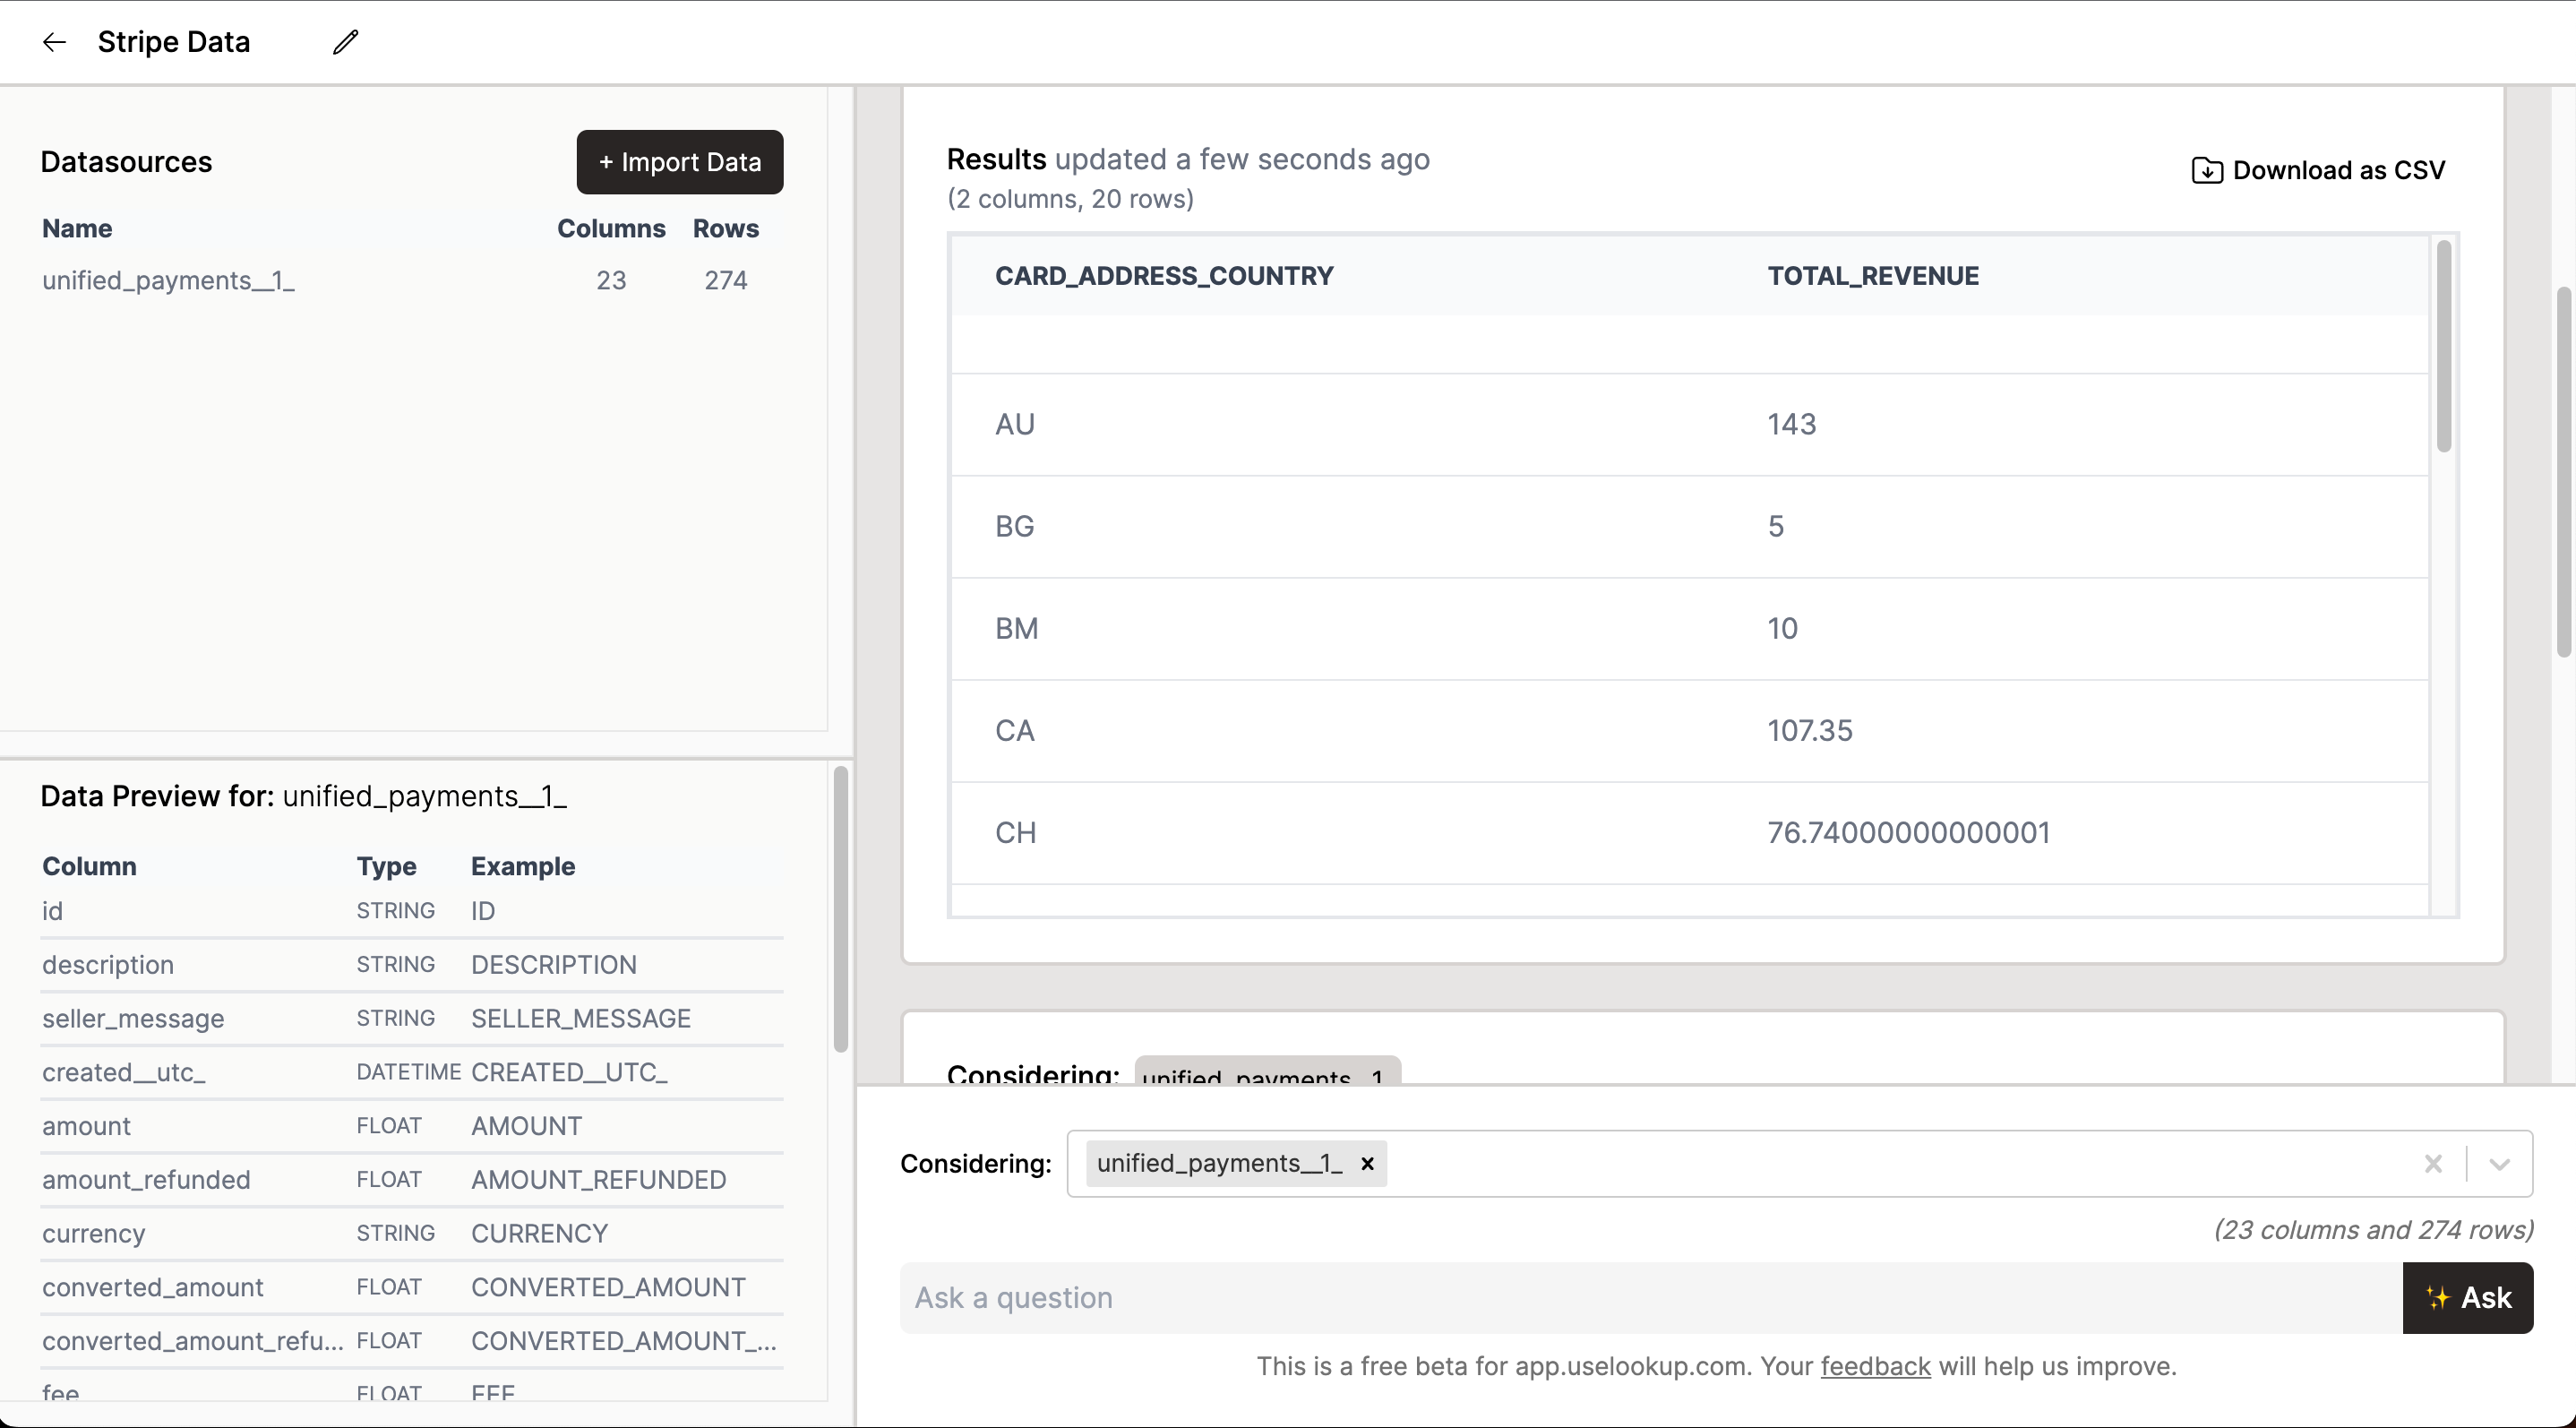Viewport: 2576px width, 1428px height.
Task: Click the results table scrollbar
Action: tap(2443, 348)
